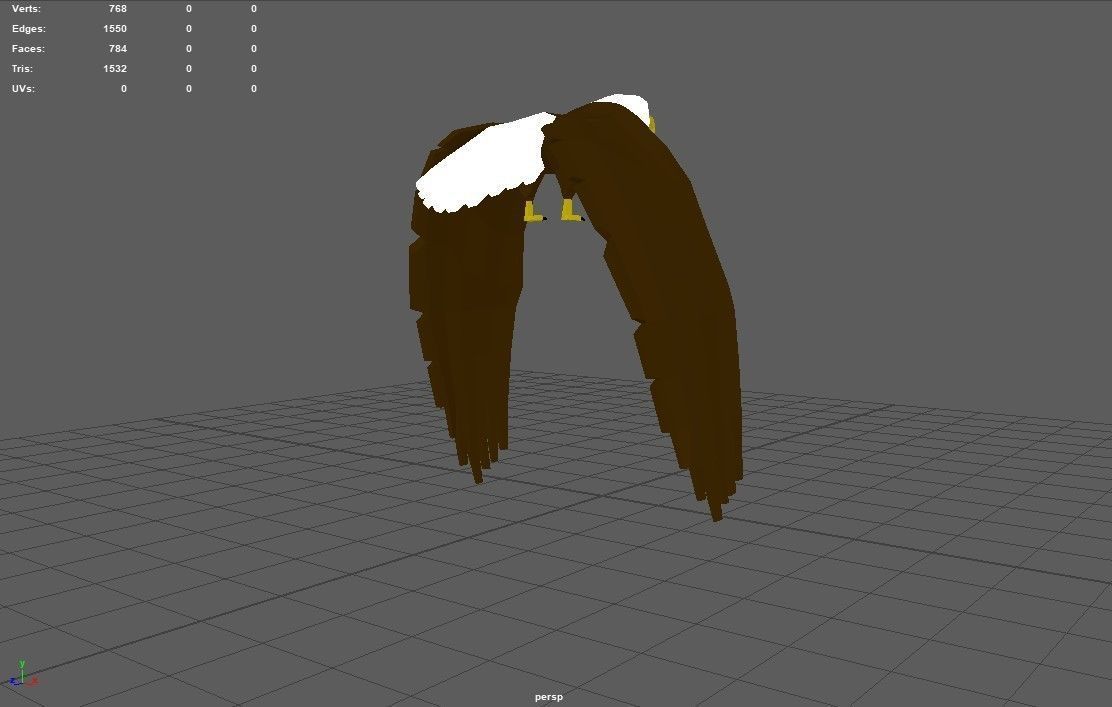Click the XYZ axis orientation gizmo

[x=23, y=674]
